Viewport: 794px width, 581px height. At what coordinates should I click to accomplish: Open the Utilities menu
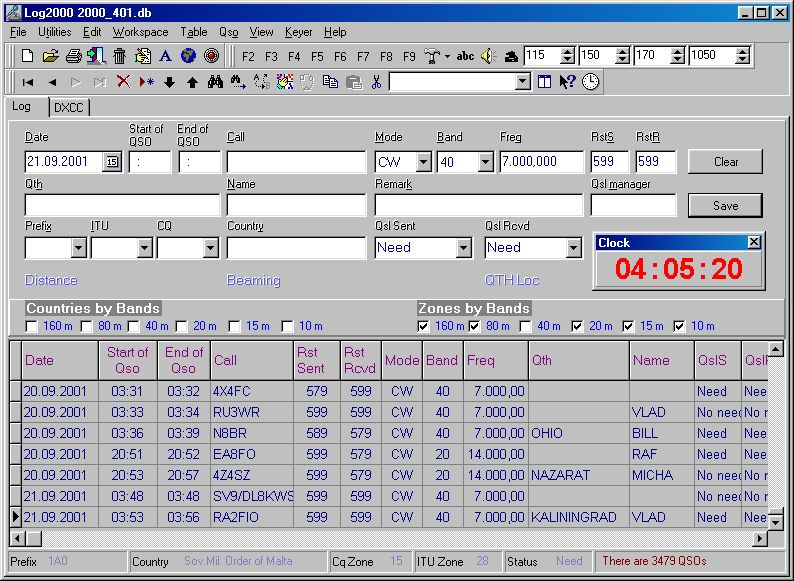tap(55, 32)
